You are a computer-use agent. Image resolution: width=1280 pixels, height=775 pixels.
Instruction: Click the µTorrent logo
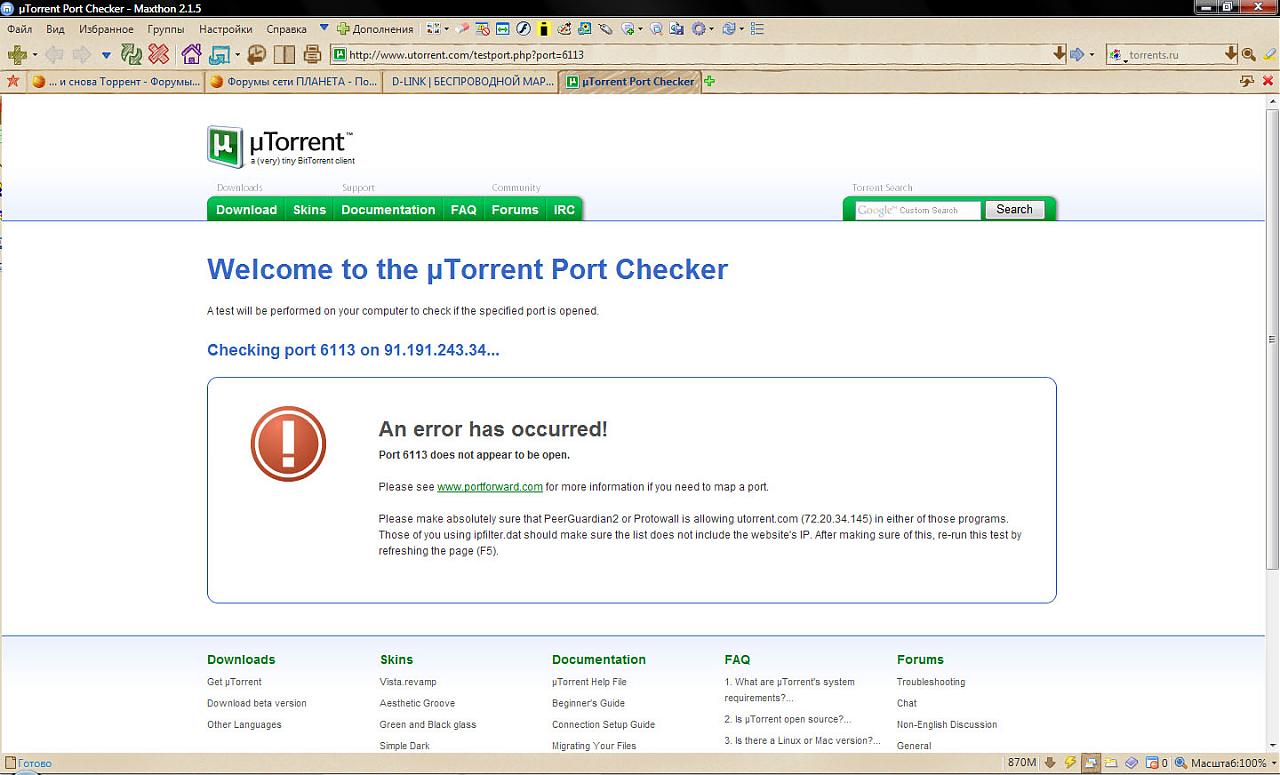[x=281, y=146]
